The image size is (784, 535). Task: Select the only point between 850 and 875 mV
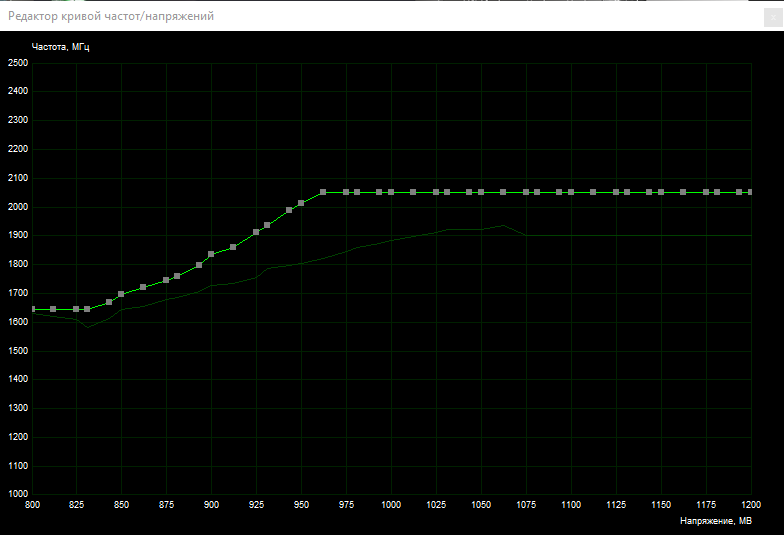pos(143,287)
